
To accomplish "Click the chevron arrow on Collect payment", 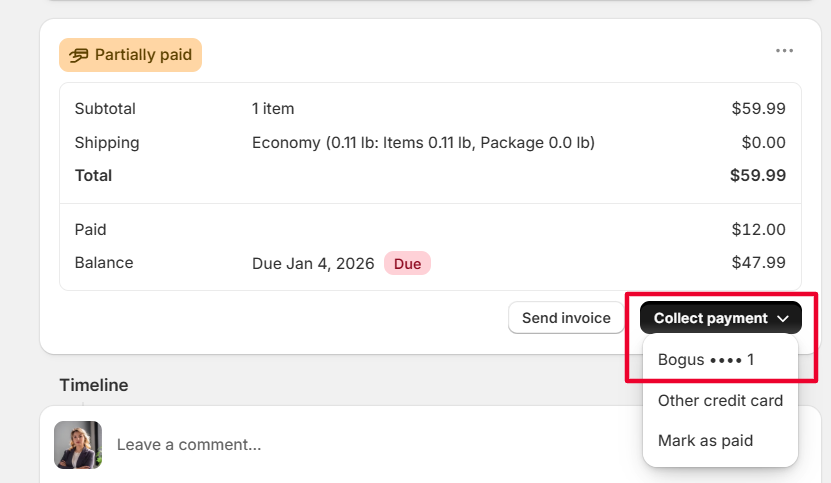I will click(783, 319).
